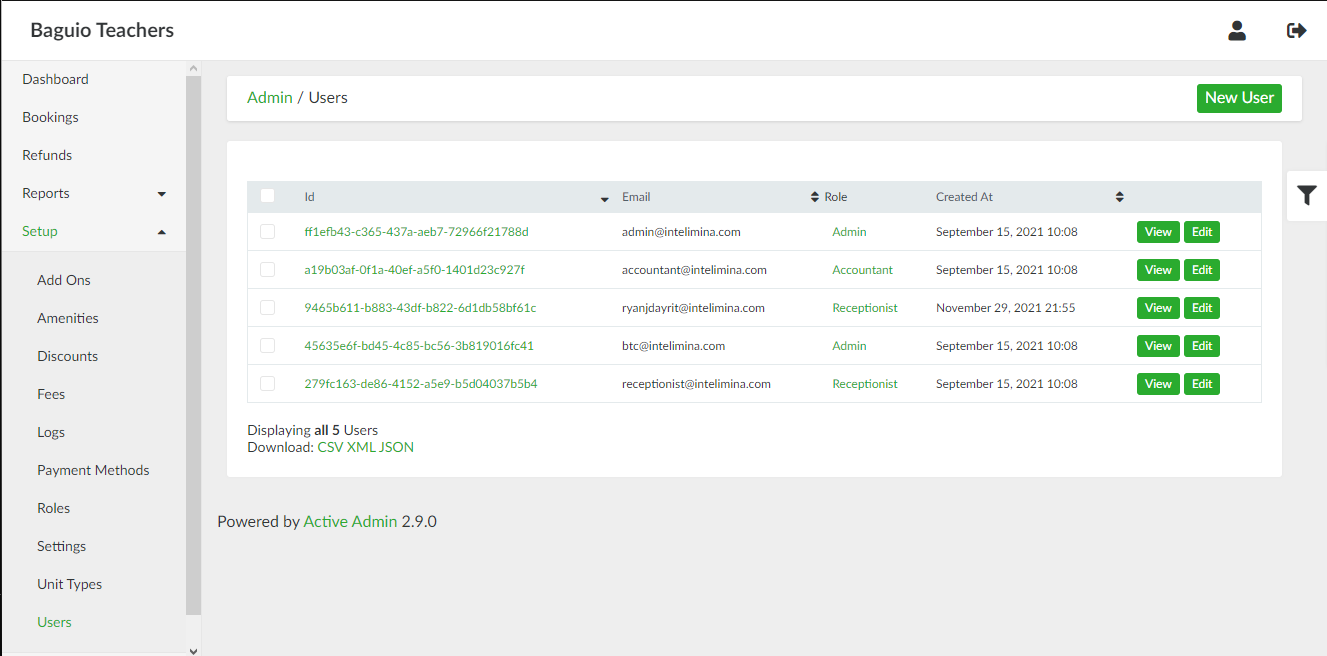
Task: Select the ryanjdayrit@intelimina.com row checkbox
Action: 267,308
